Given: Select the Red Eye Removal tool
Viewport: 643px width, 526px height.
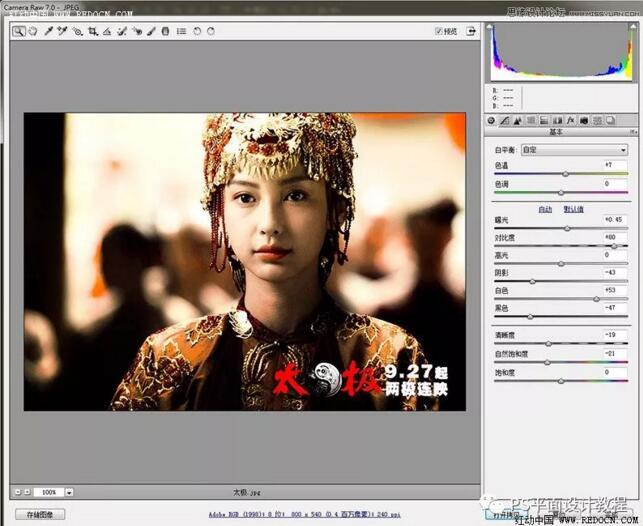Looking at the screenshot, I should [137, 31].
